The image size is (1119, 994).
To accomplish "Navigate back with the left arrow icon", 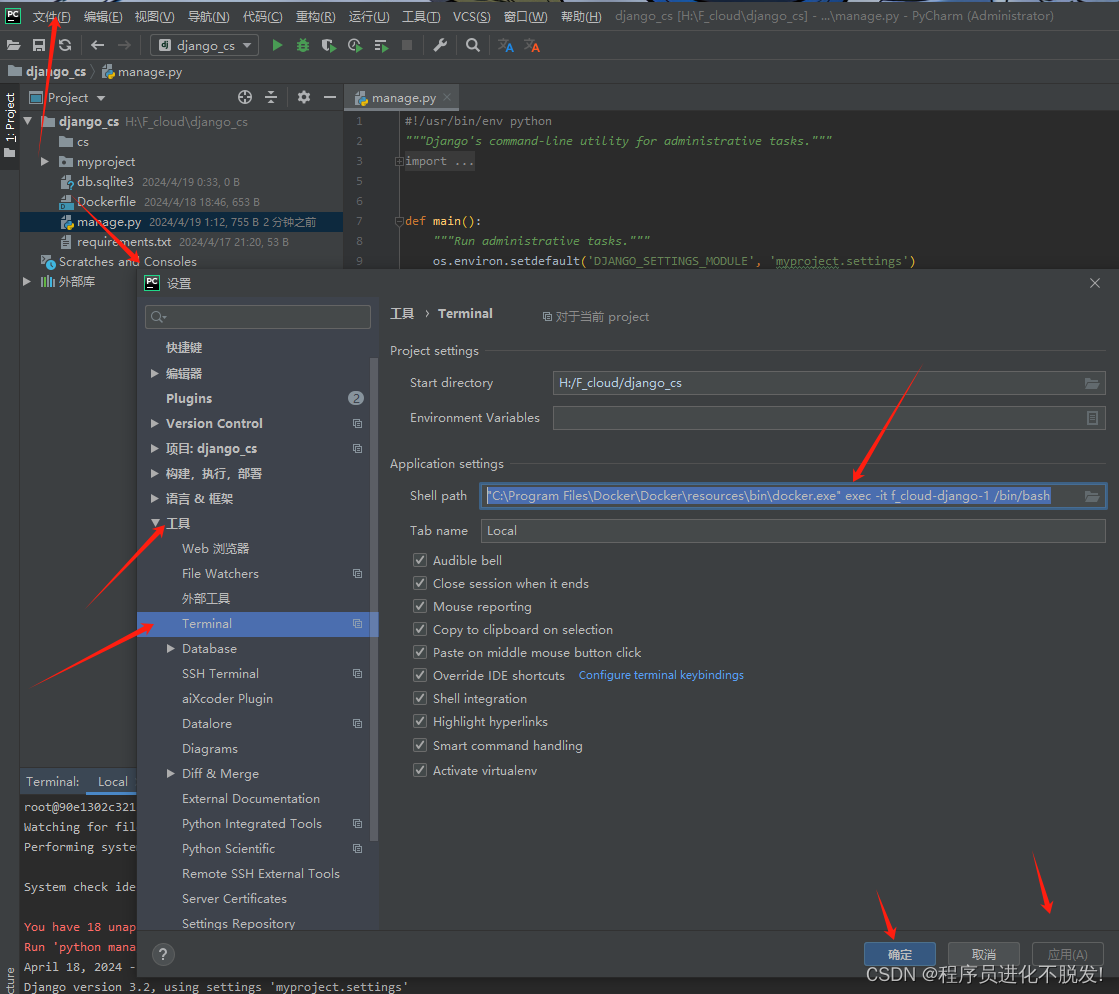I will tap(98, 46).
